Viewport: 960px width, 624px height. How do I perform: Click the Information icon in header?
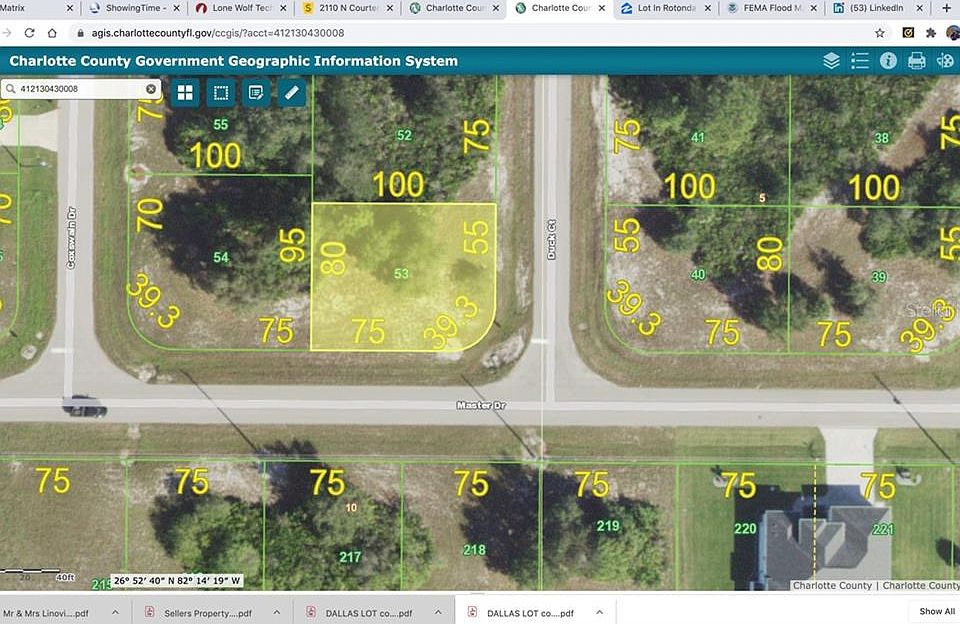tap(888, 61)
